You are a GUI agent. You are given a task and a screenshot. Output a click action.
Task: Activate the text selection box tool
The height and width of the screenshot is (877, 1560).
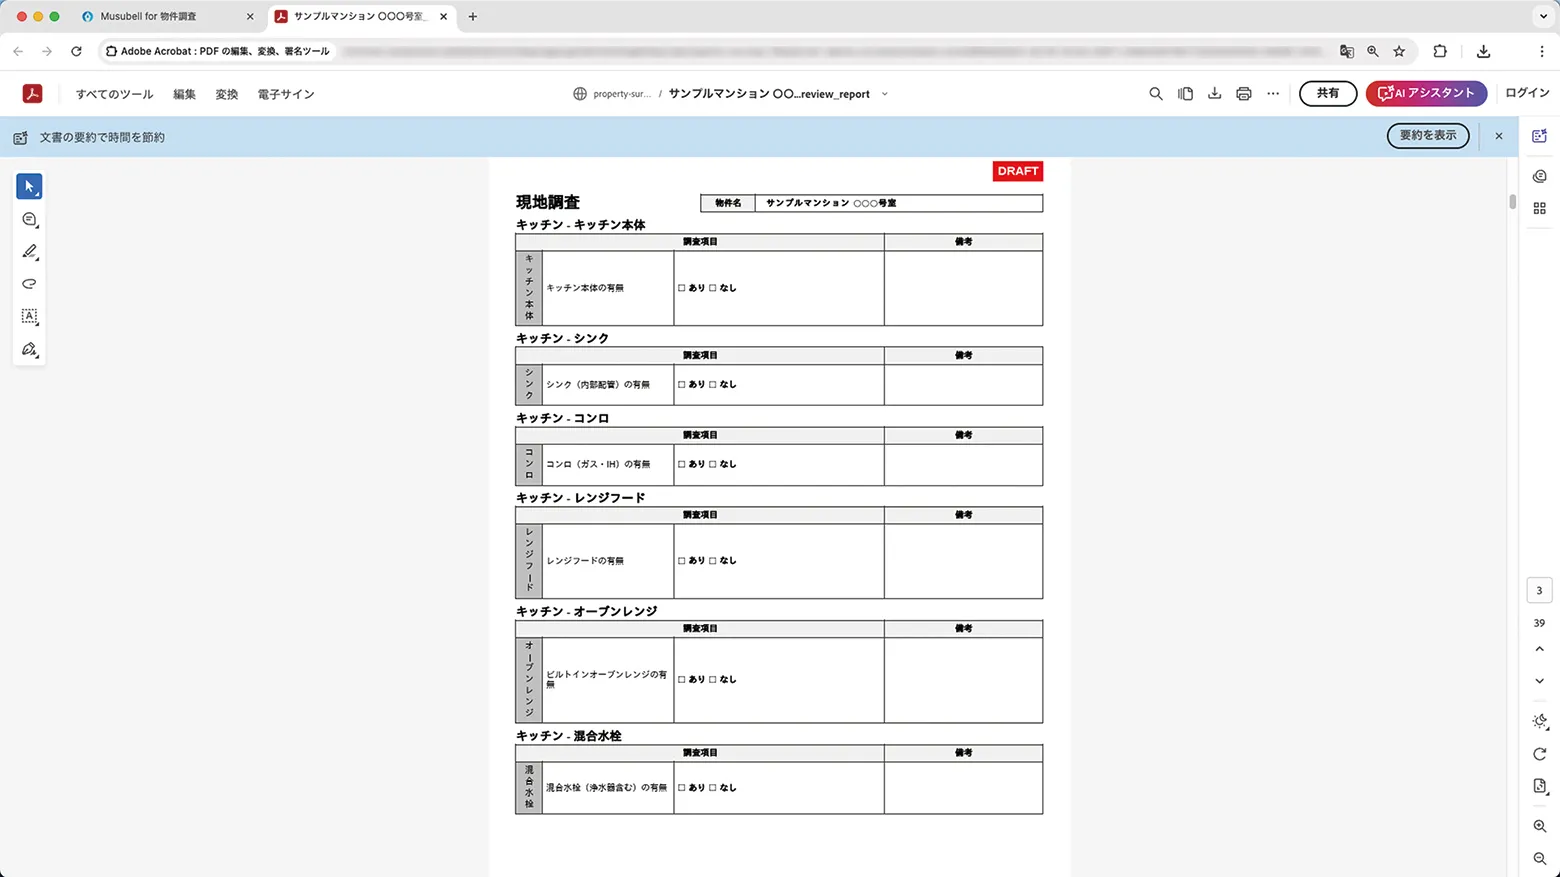[x=29, y=317]
